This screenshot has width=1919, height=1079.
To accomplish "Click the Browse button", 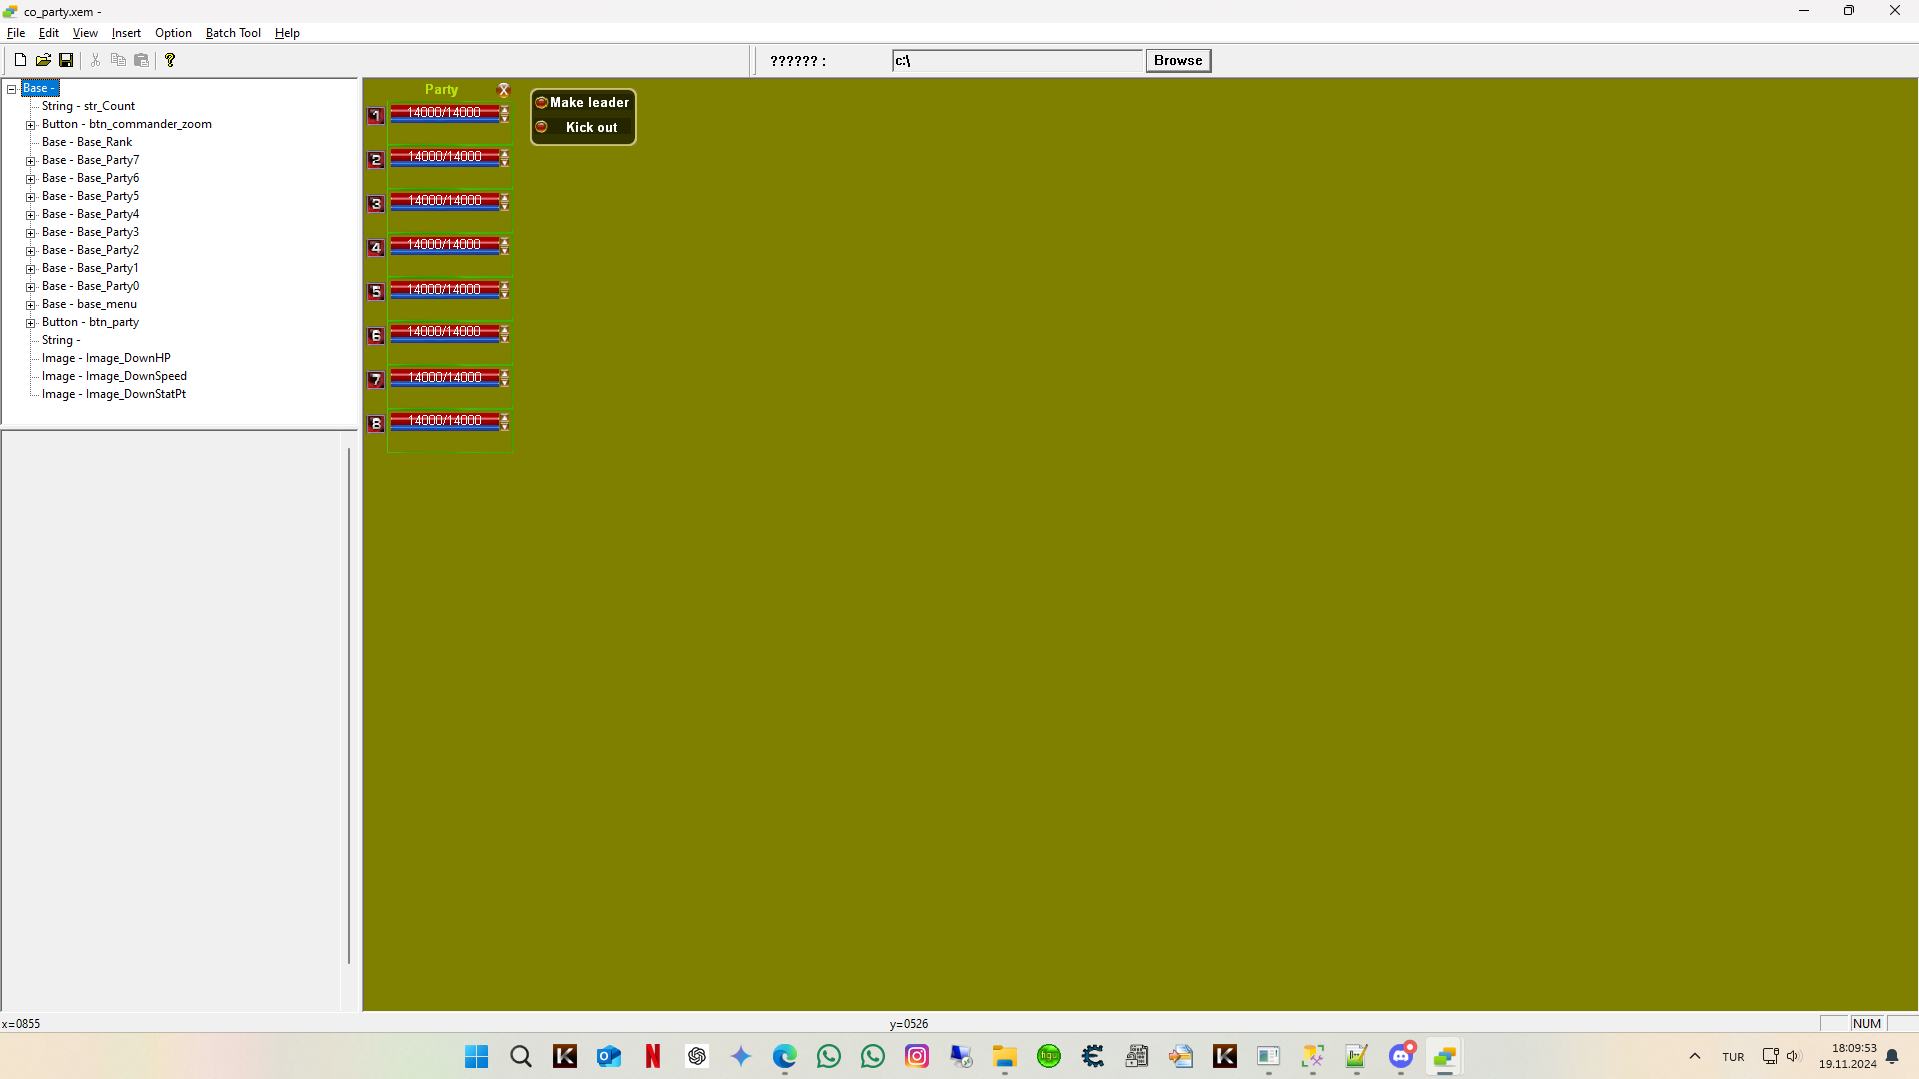I will [x=1177, y=60].
